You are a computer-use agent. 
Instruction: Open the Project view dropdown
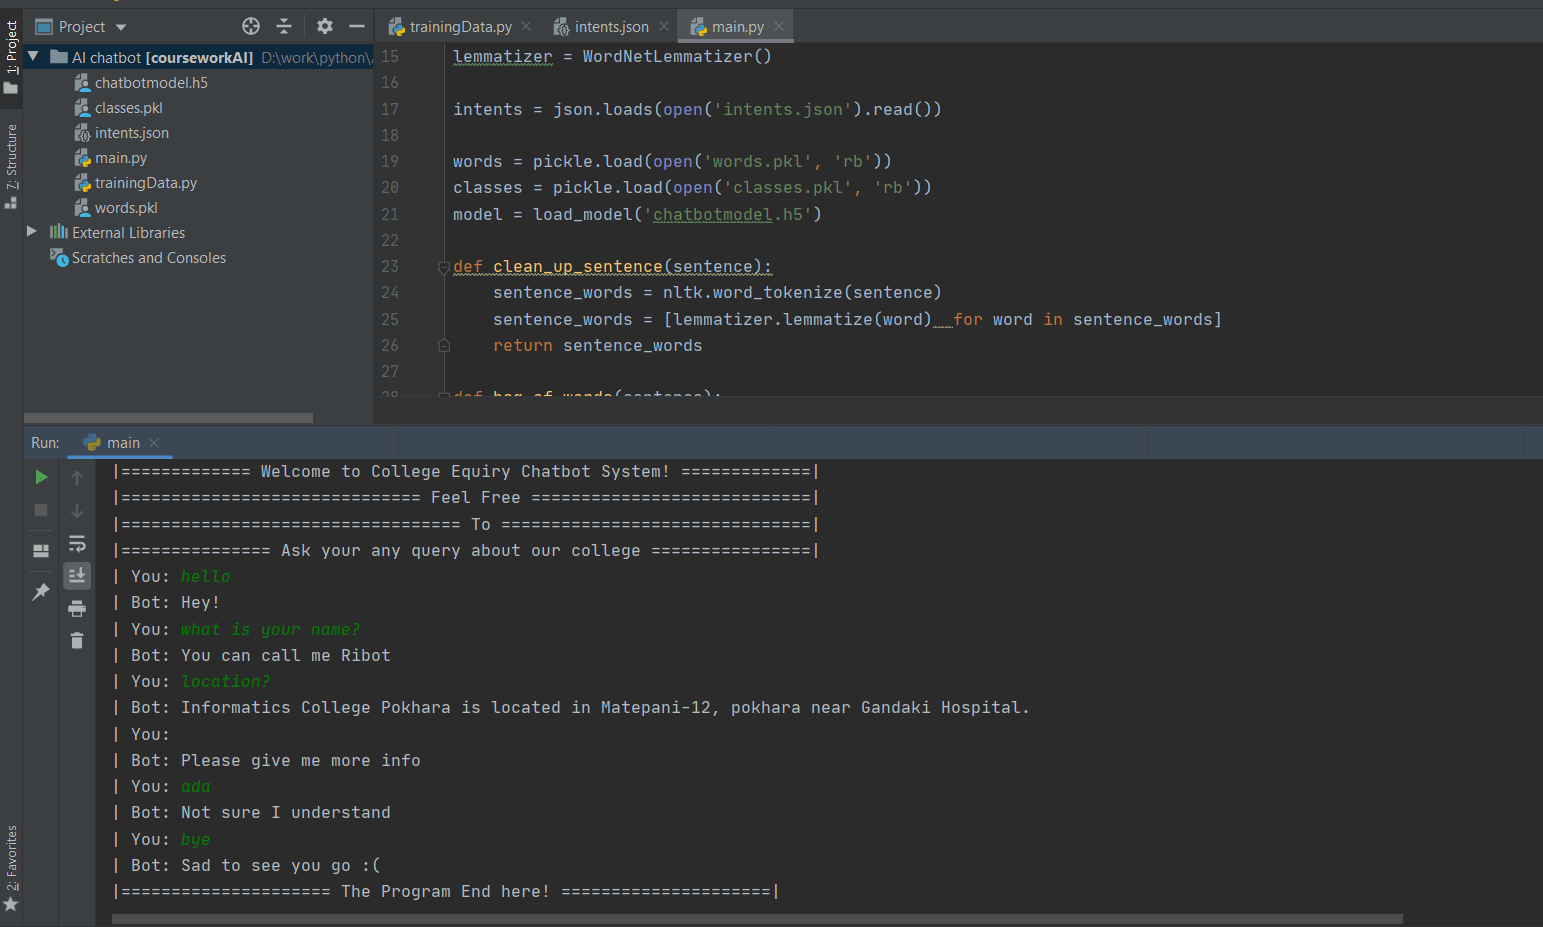click(x=119, y=26)
